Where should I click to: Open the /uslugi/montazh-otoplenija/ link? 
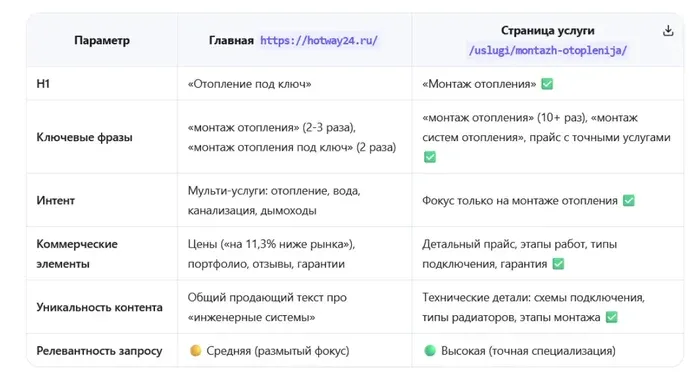[548, 50]
